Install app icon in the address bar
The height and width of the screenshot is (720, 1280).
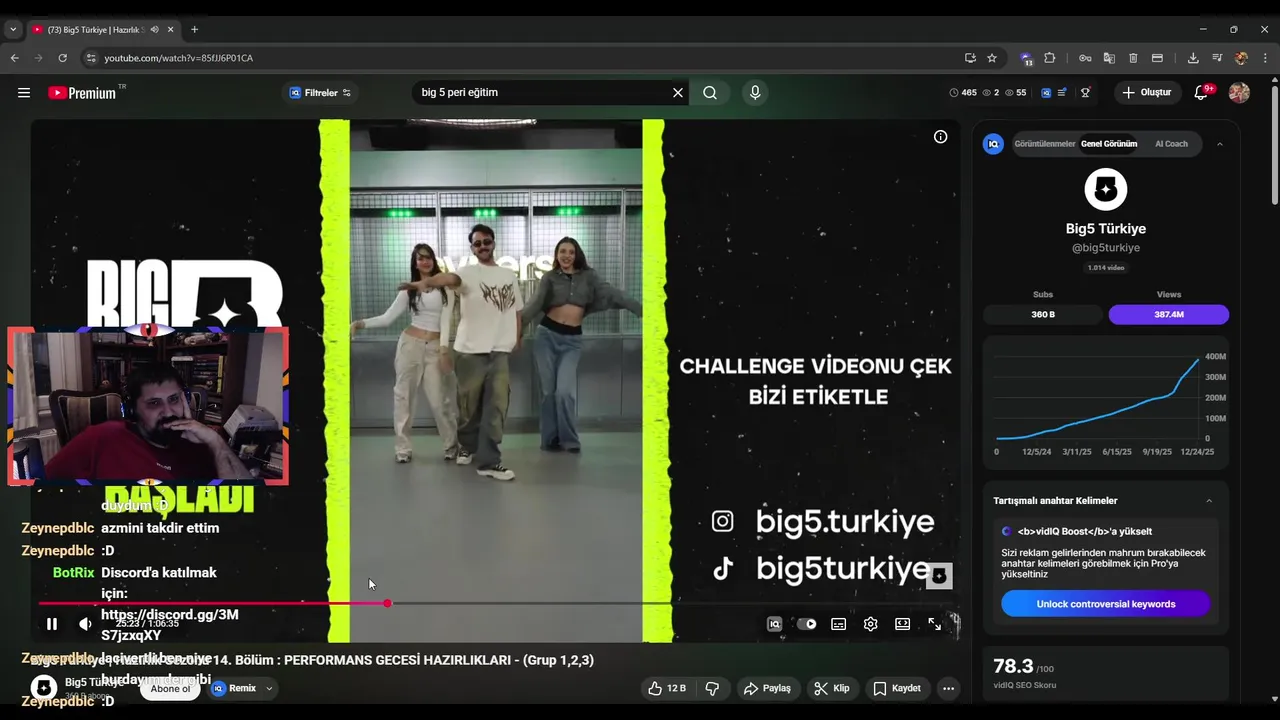pyautogui.click(x=970, y=58)
